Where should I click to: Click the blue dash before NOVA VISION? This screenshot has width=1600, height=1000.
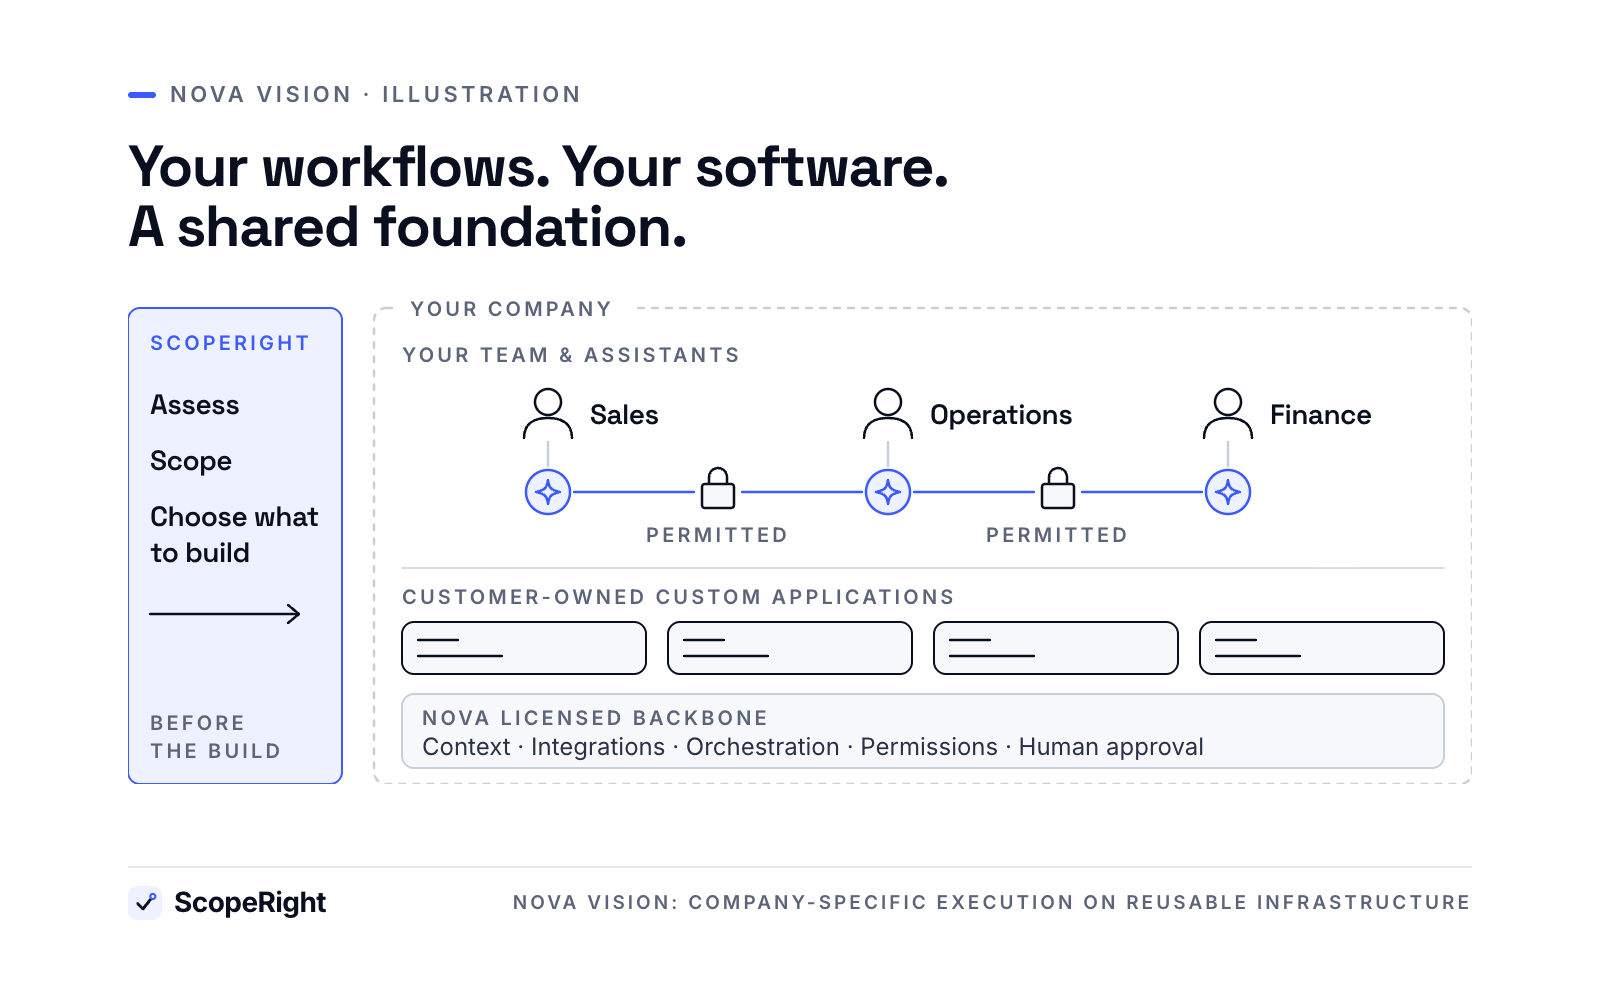(142, 95)
